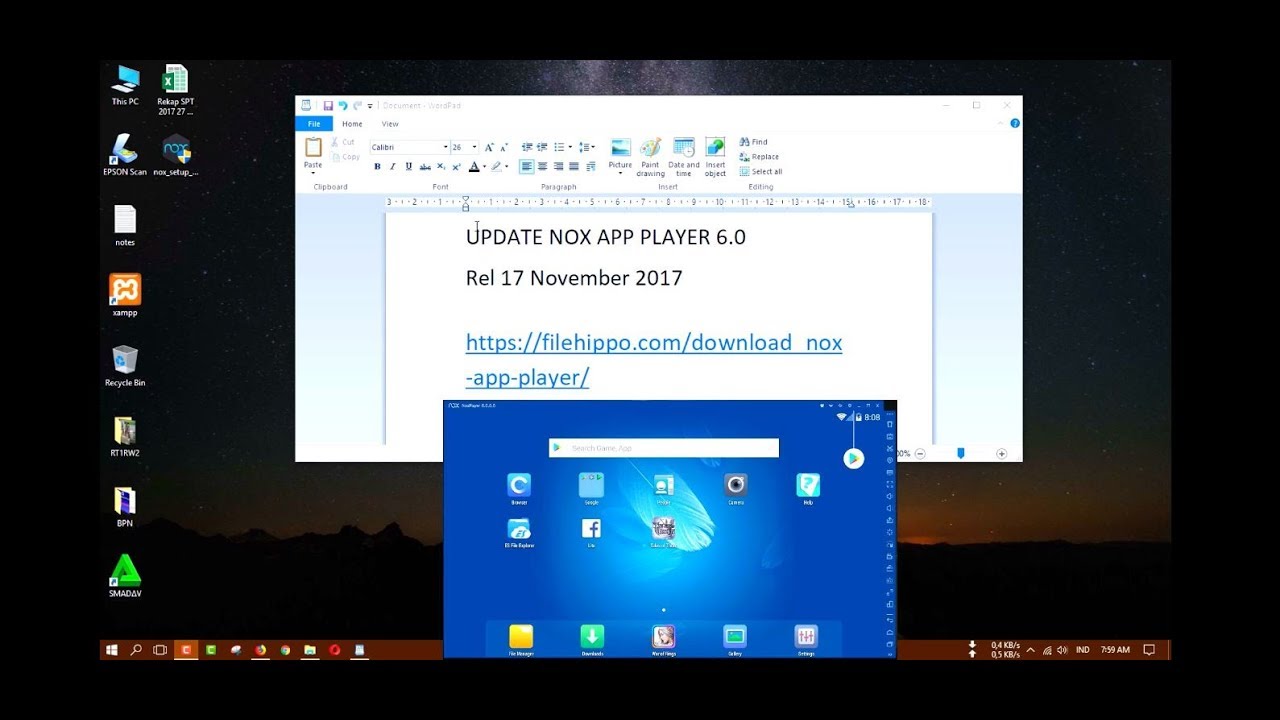Expand the text color dropdown arrow
The width and height of the screenshot is (1280, 720).
point(484,167)
